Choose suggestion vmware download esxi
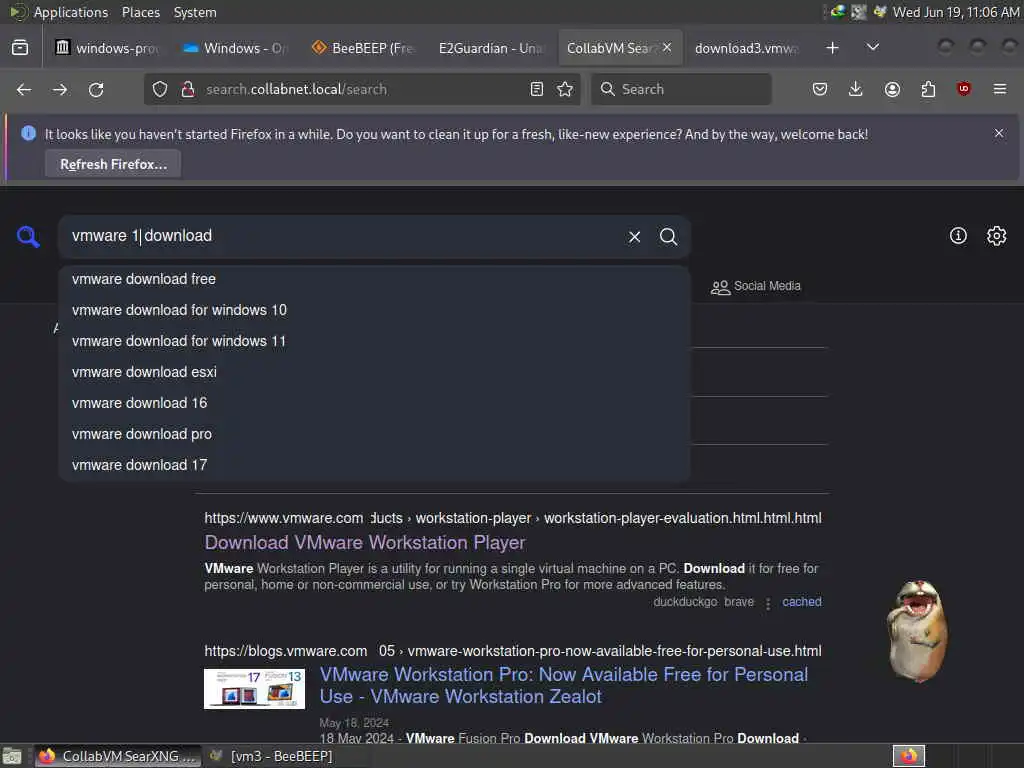1024x768 pixels. (374, 372)
